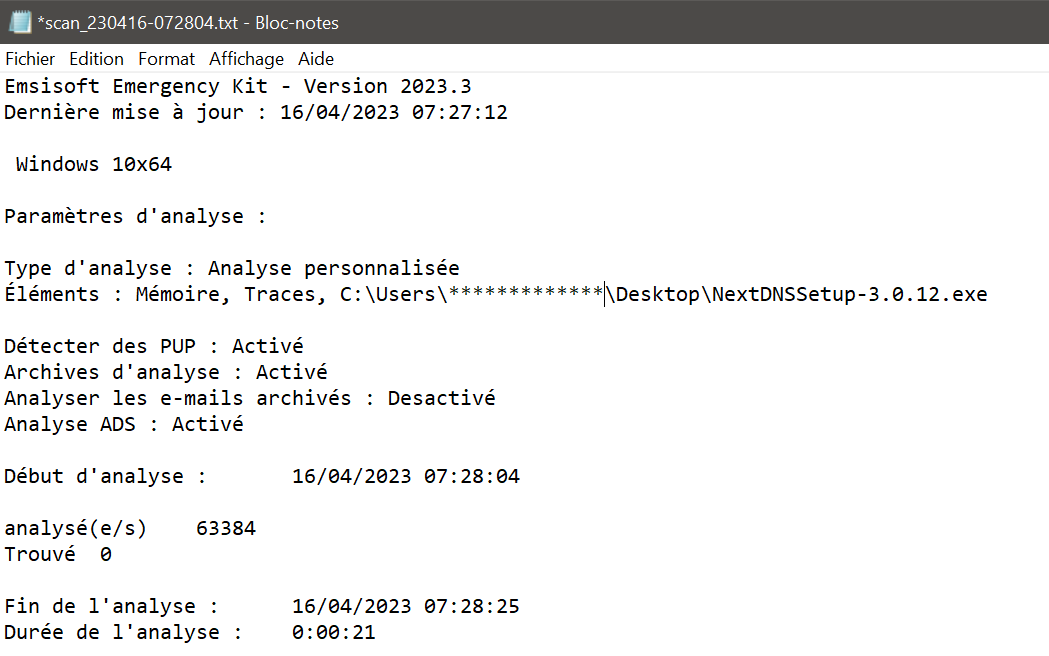Place cursor in the Emsisoft Emergency Kit line

237,86
